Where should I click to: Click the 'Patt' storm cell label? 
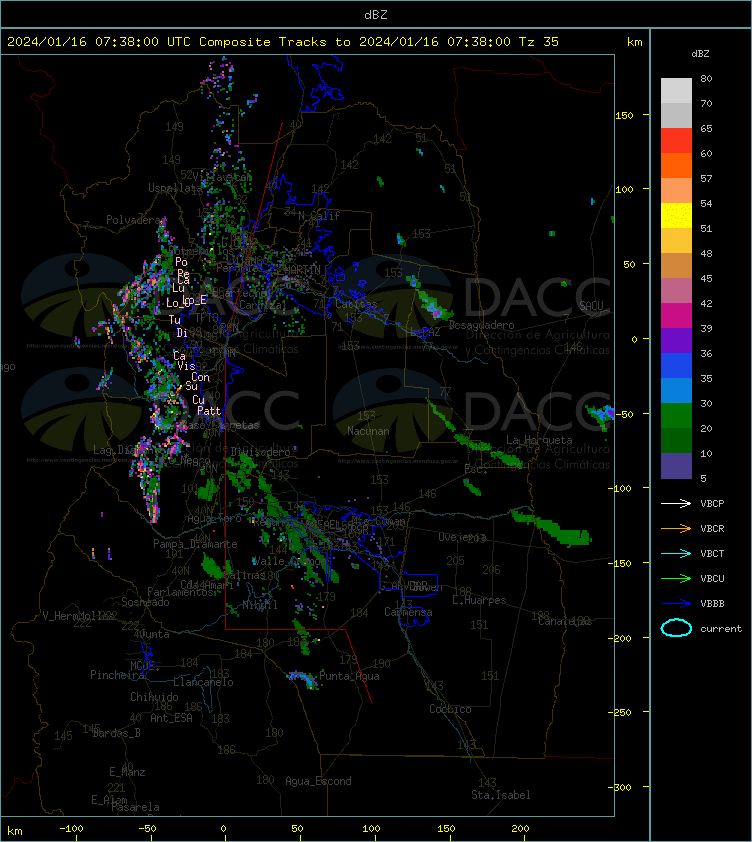(209, 411)
